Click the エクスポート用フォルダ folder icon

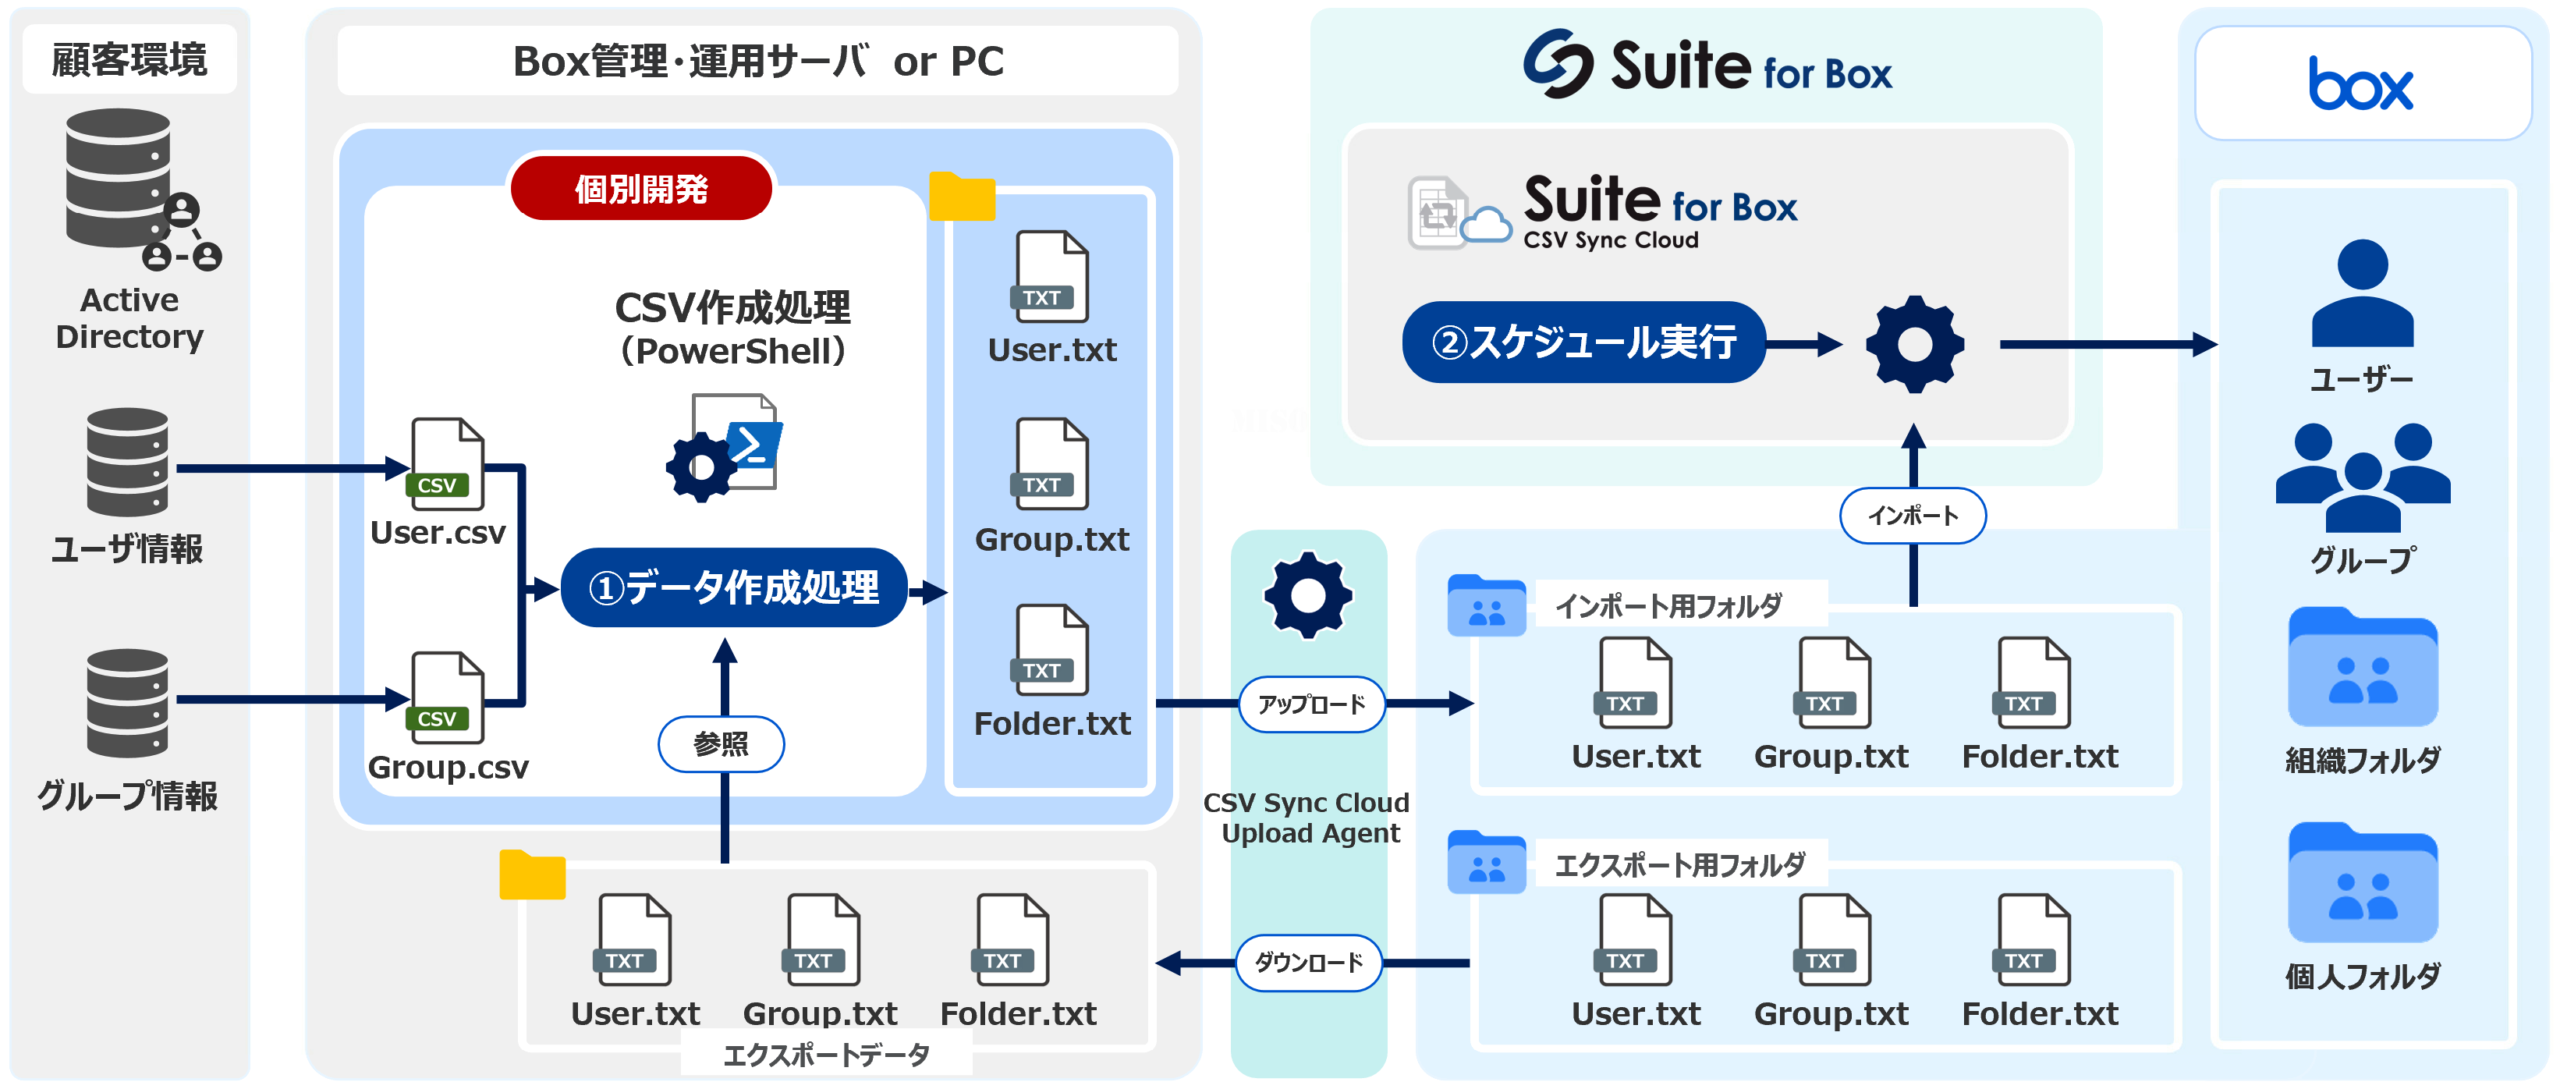[x=1486, y=862]
